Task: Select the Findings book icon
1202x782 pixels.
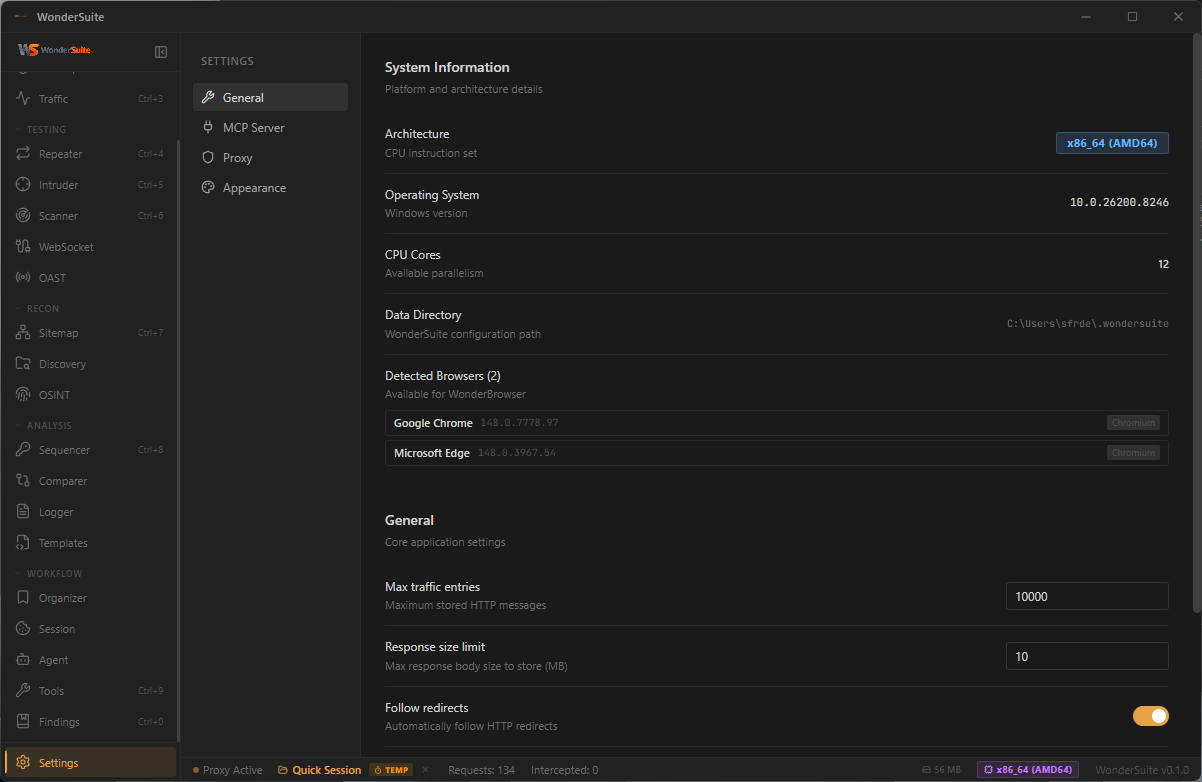Action: [23, 722]
